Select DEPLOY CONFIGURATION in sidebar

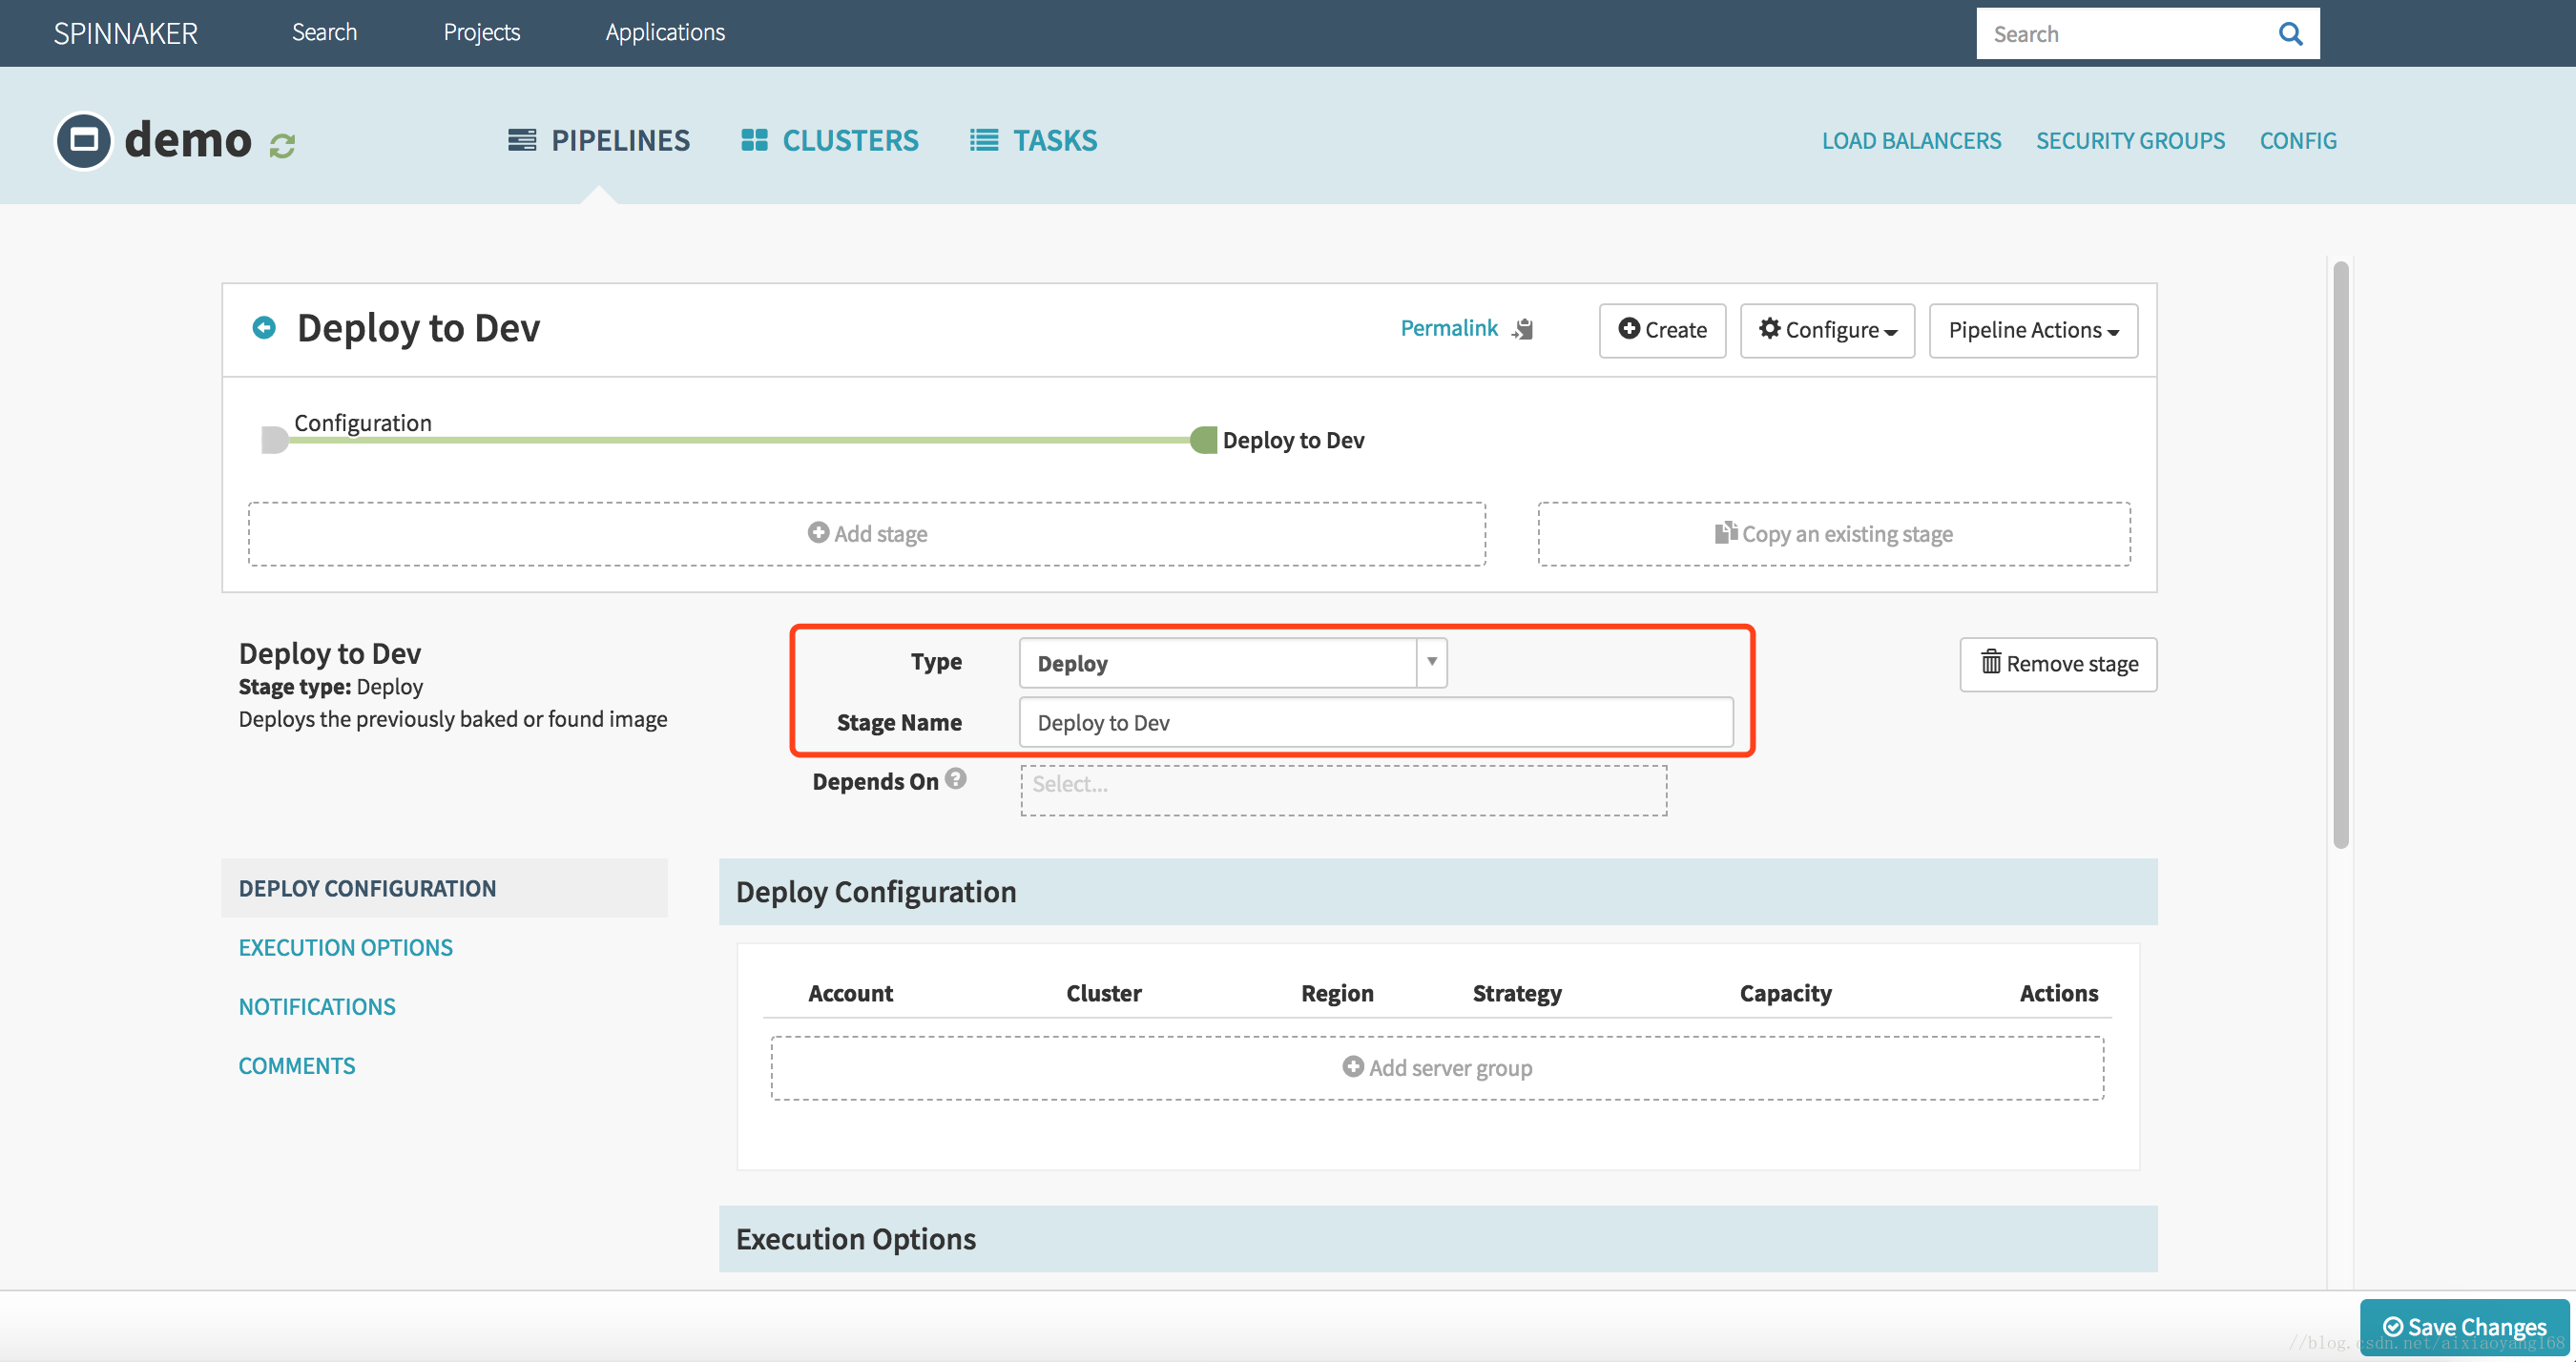pos(444,888)
